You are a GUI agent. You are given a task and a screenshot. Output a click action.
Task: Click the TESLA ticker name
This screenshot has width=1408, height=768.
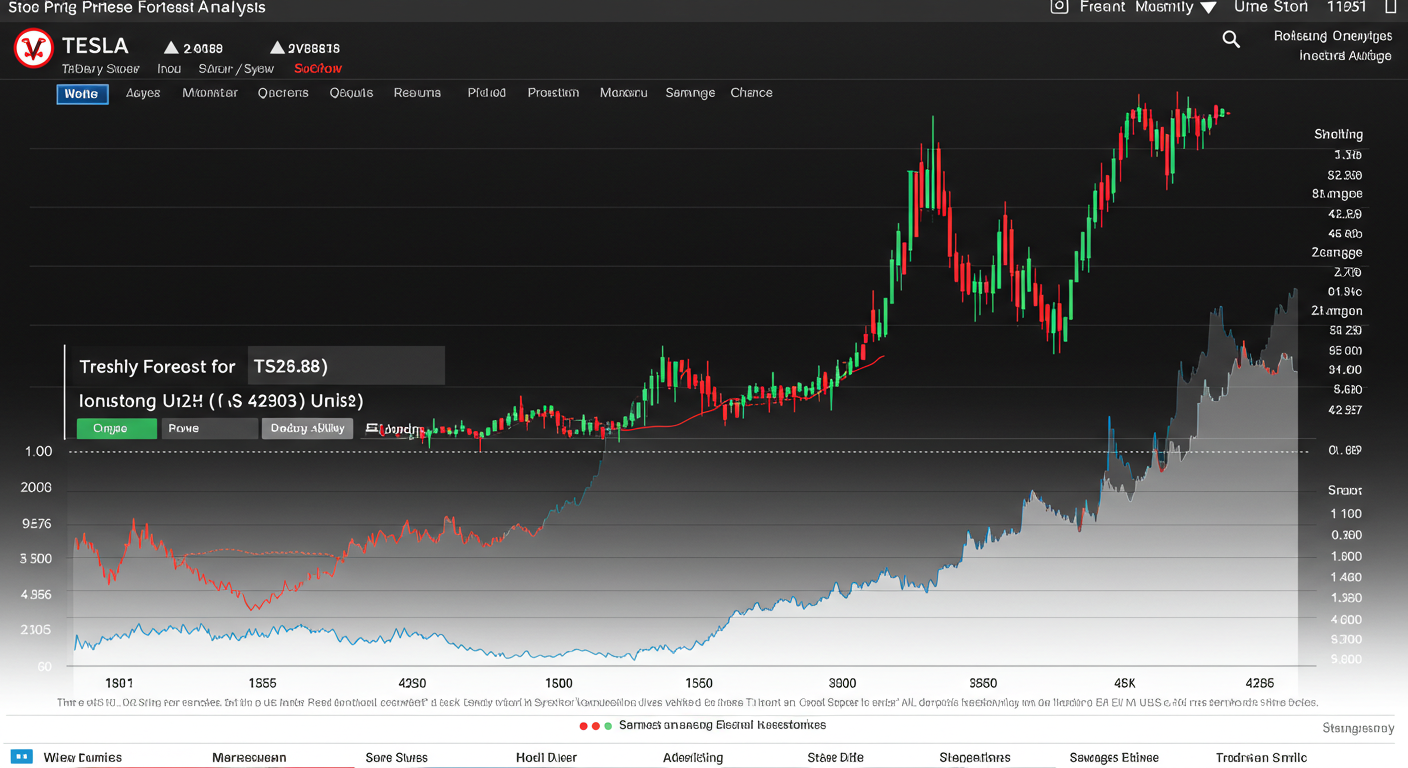click(x=95, y=46)
